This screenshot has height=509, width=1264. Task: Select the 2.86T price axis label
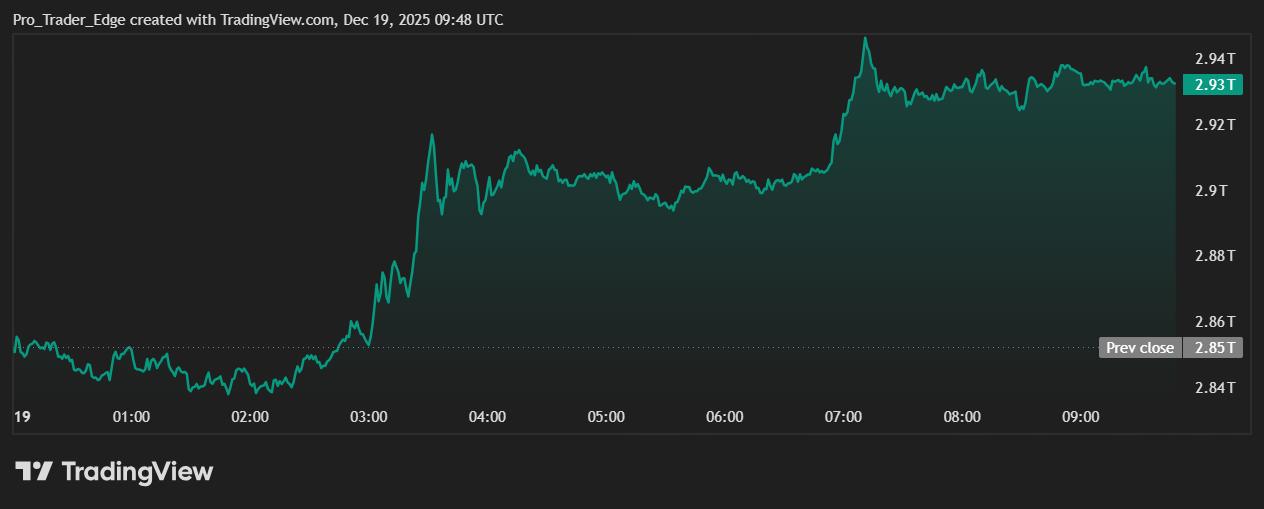tap(1215, 322)
